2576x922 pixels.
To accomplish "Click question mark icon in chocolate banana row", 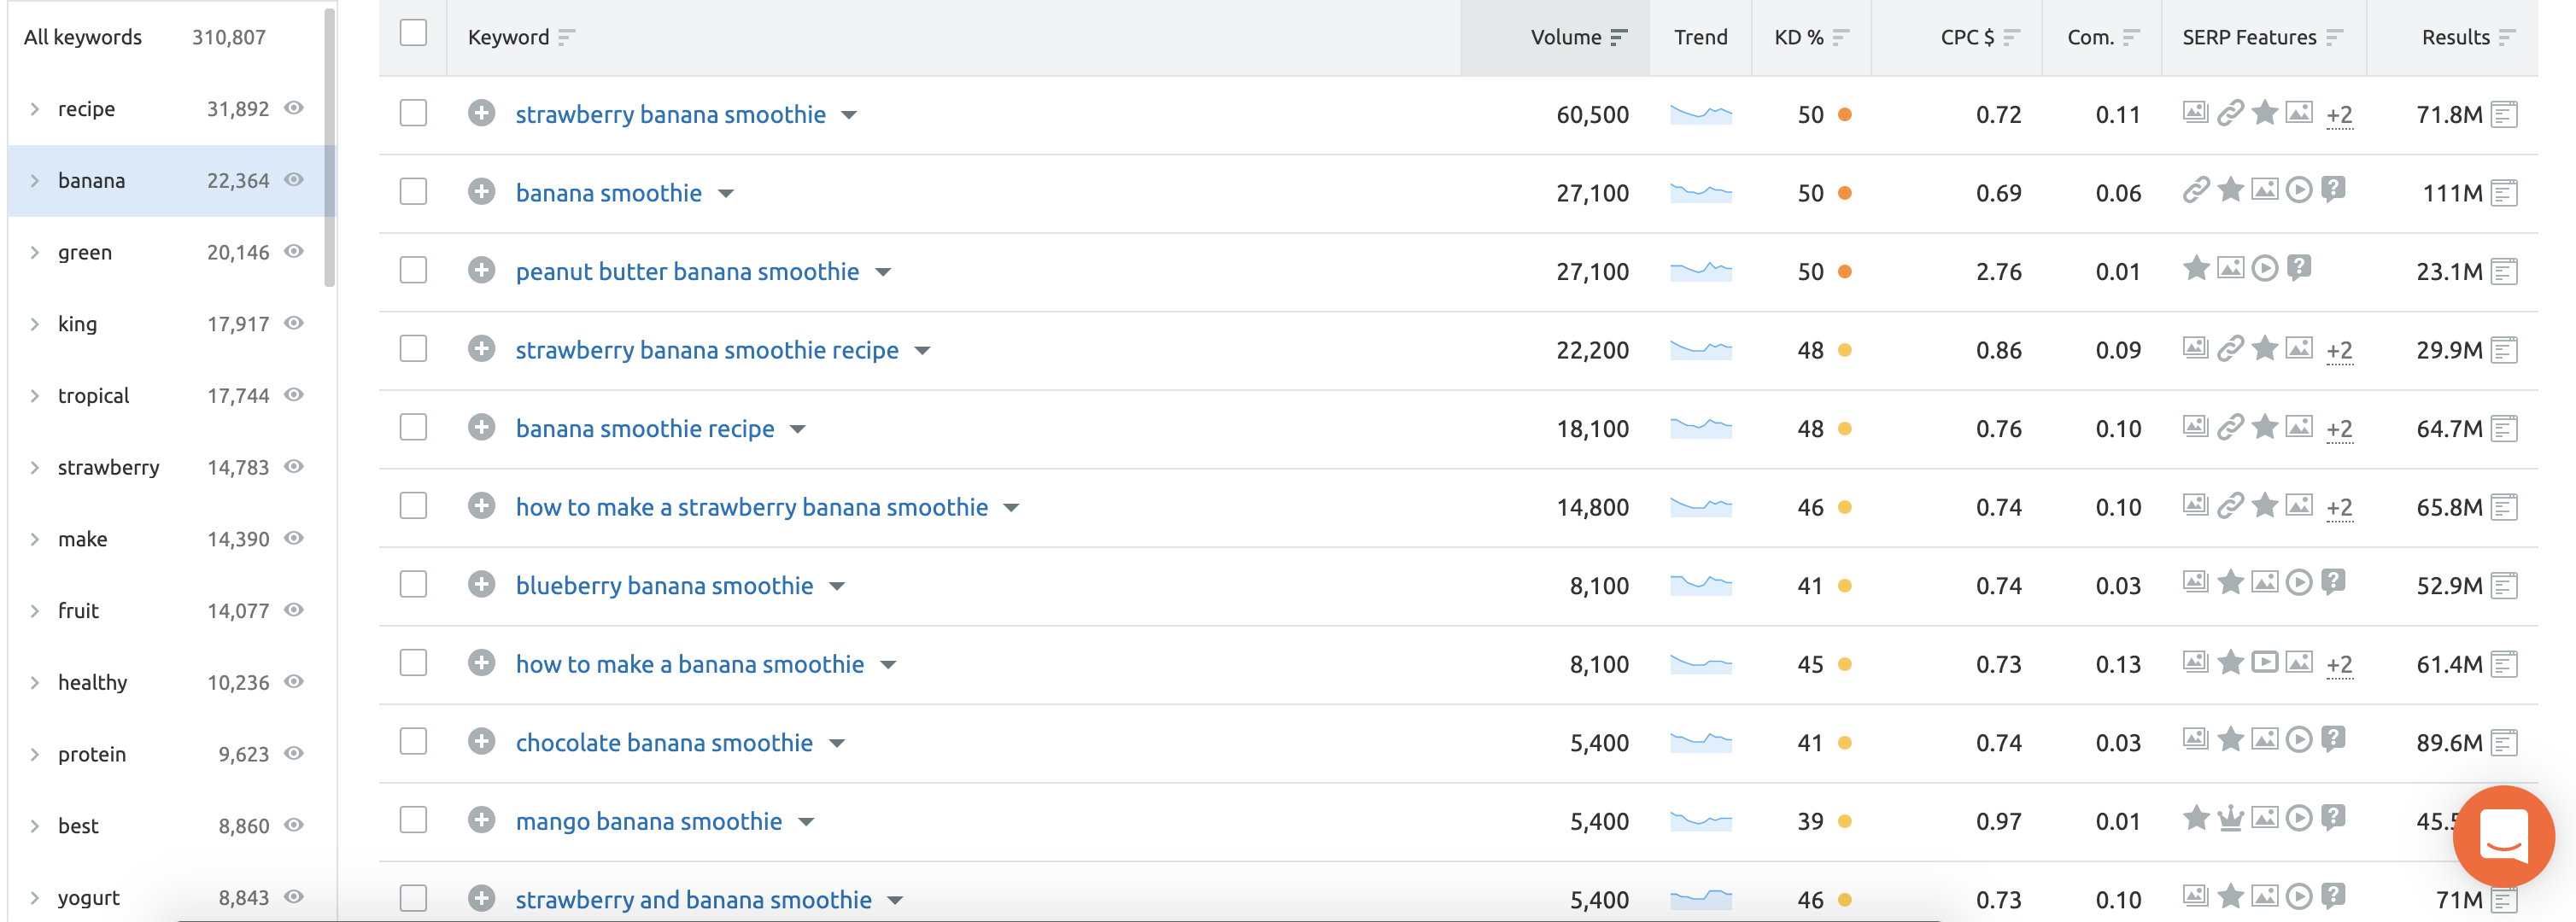I will 2333,739.
